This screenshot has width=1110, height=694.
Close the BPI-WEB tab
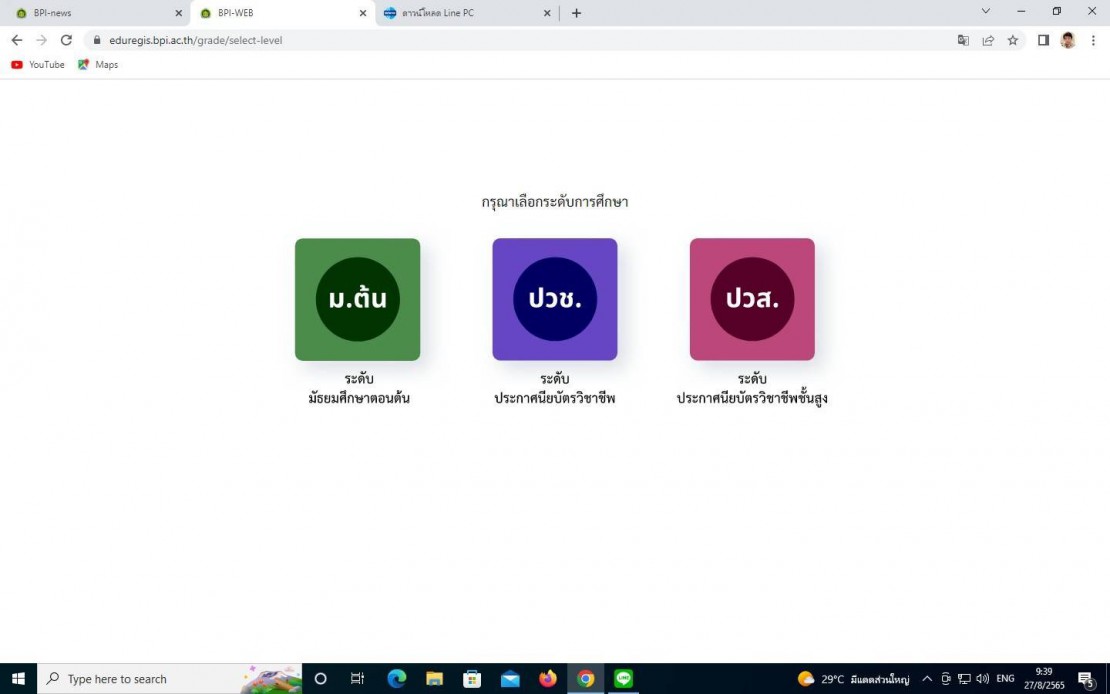pyautogui.click(x=363, y=13)
